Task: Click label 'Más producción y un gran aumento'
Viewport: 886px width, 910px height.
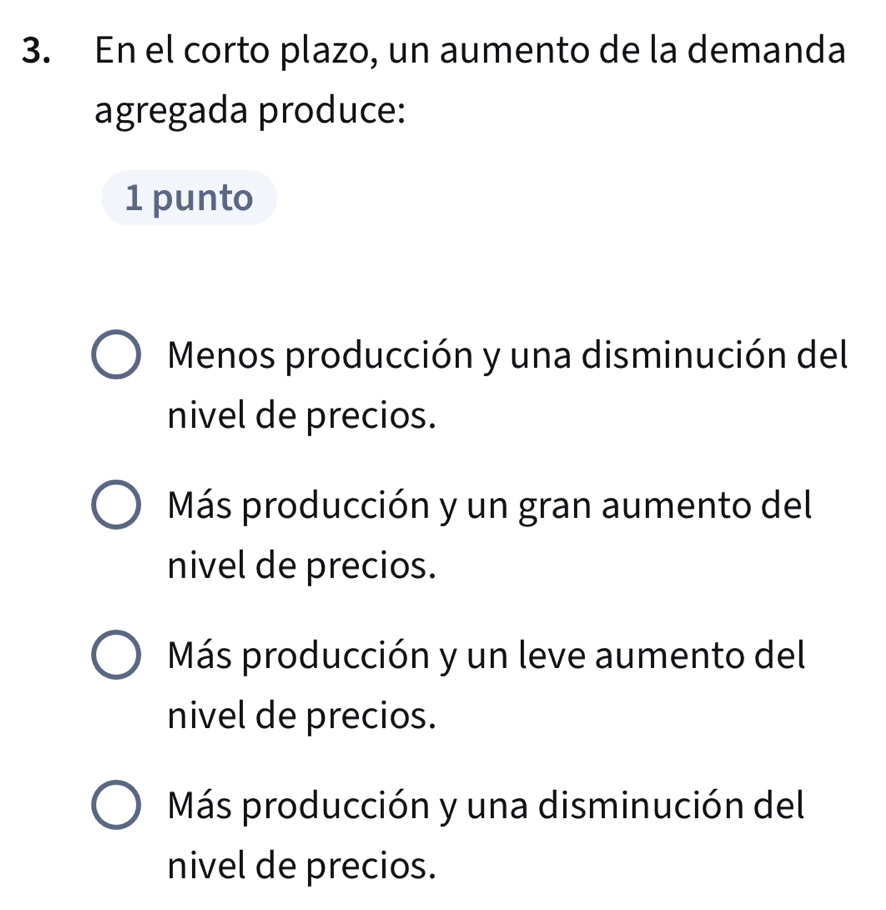Action: click(x=488, y=505)
